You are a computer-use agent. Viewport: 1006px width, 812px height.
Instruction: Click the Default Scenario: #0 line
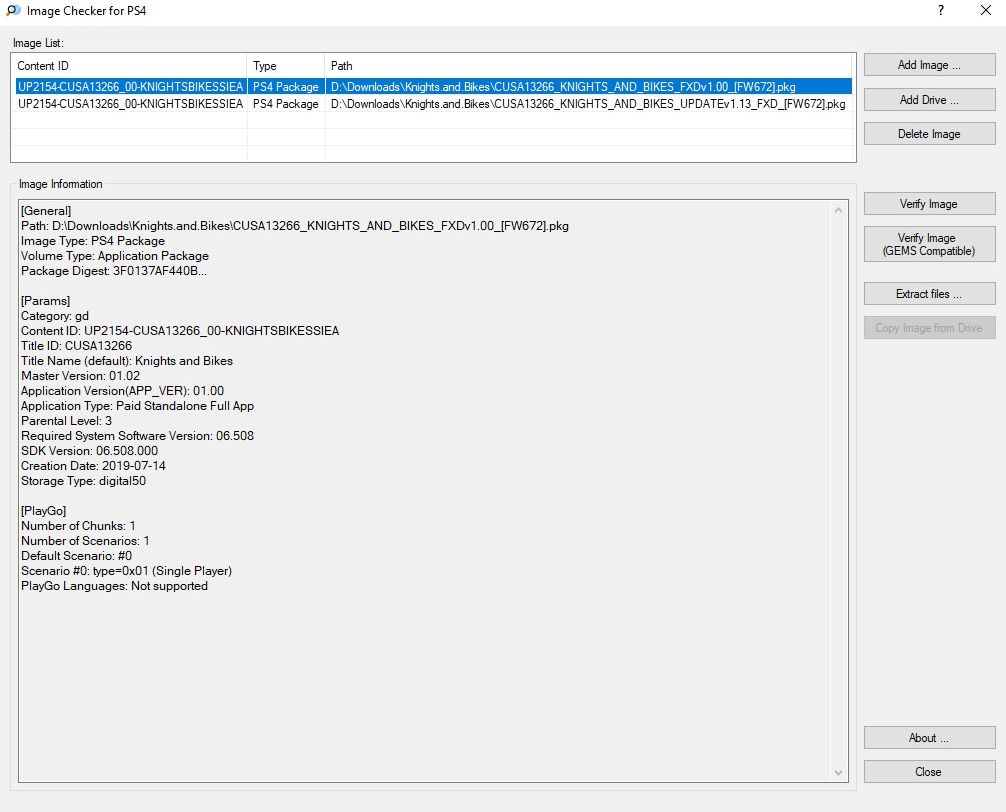(76, 556)
